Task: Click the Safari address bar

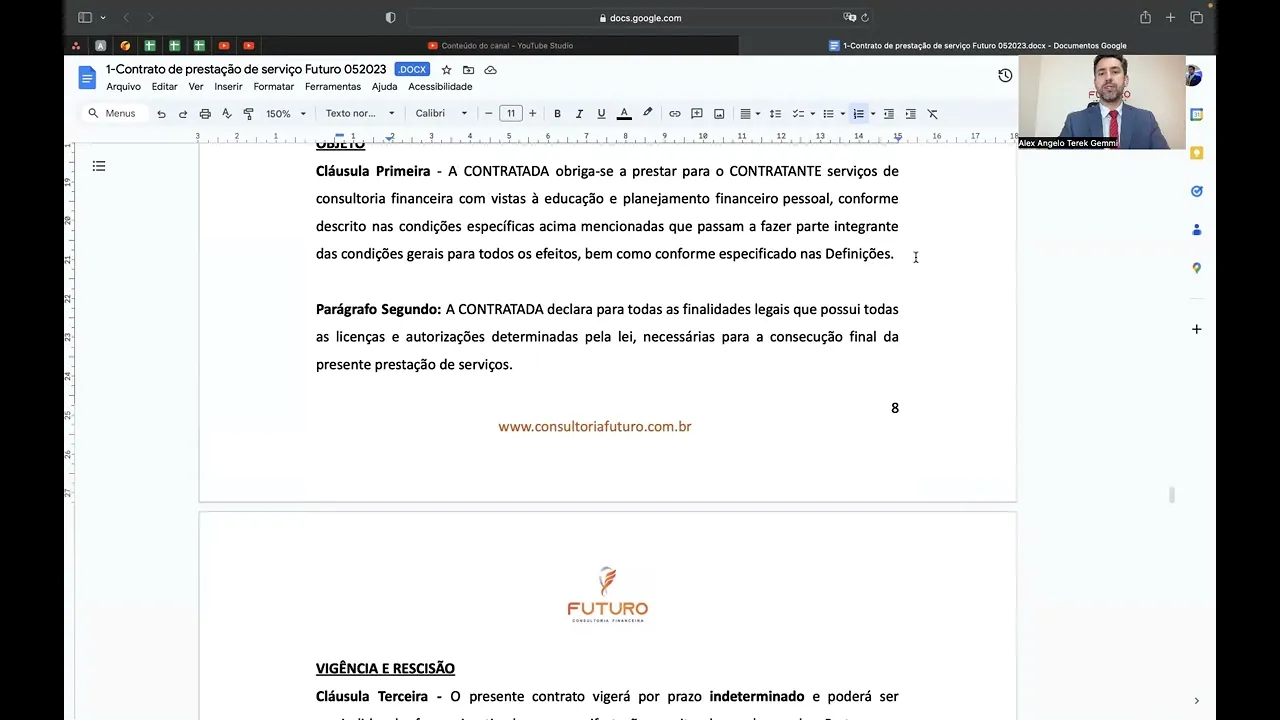Action: pyautogui.click(x=640, y=17)
